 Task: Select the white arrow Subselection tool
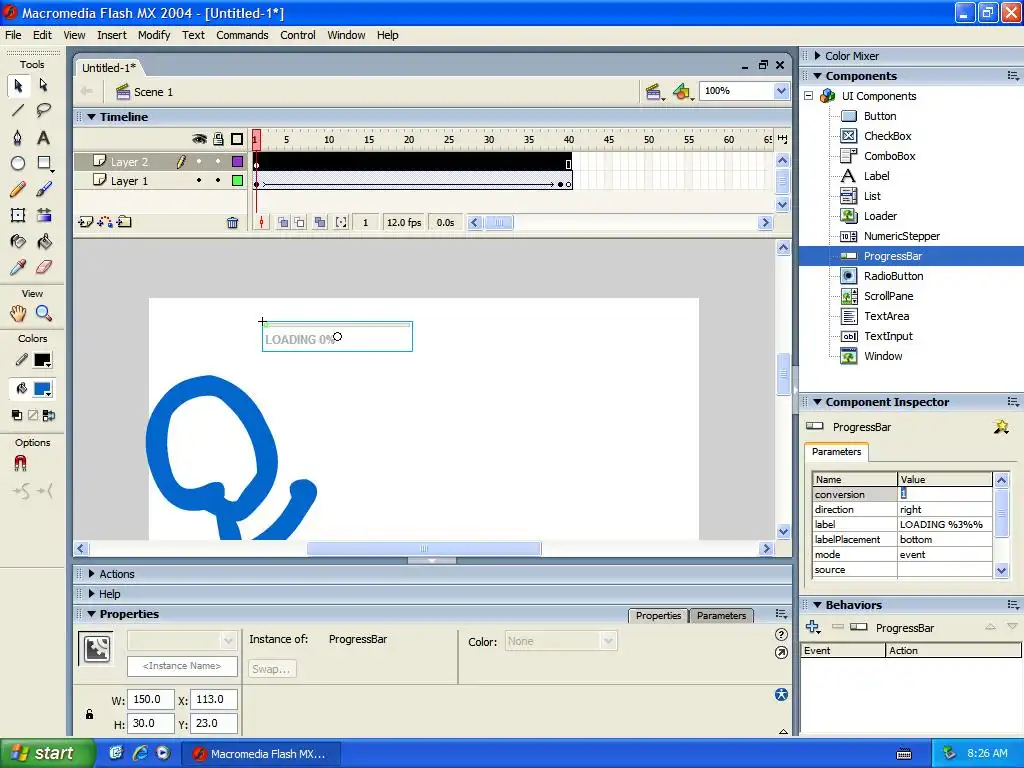pos(43,86)
